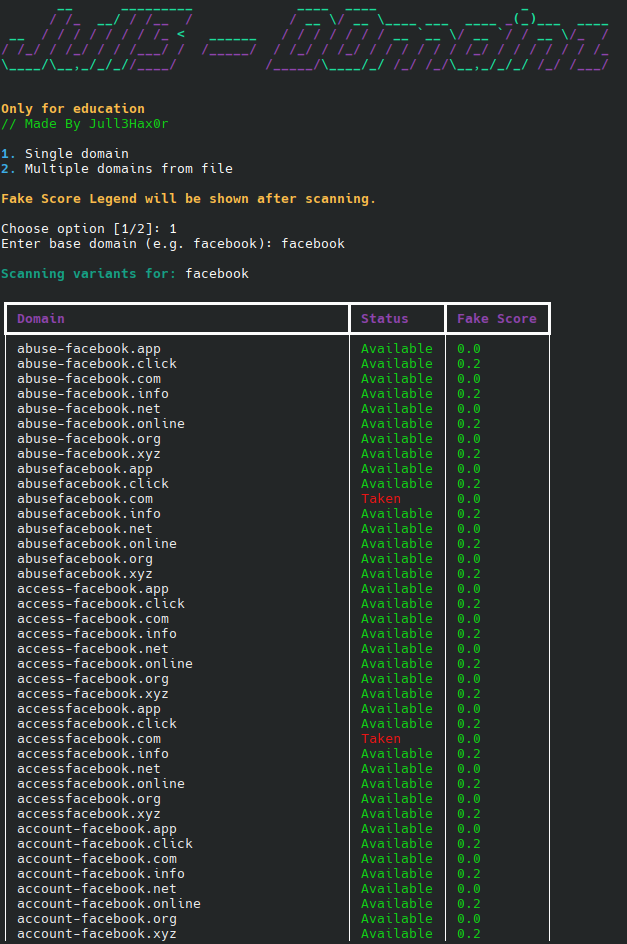Select account-facebook.click domain
The height and width of the screenshot is (944, 627).
[x=105, y=844]
